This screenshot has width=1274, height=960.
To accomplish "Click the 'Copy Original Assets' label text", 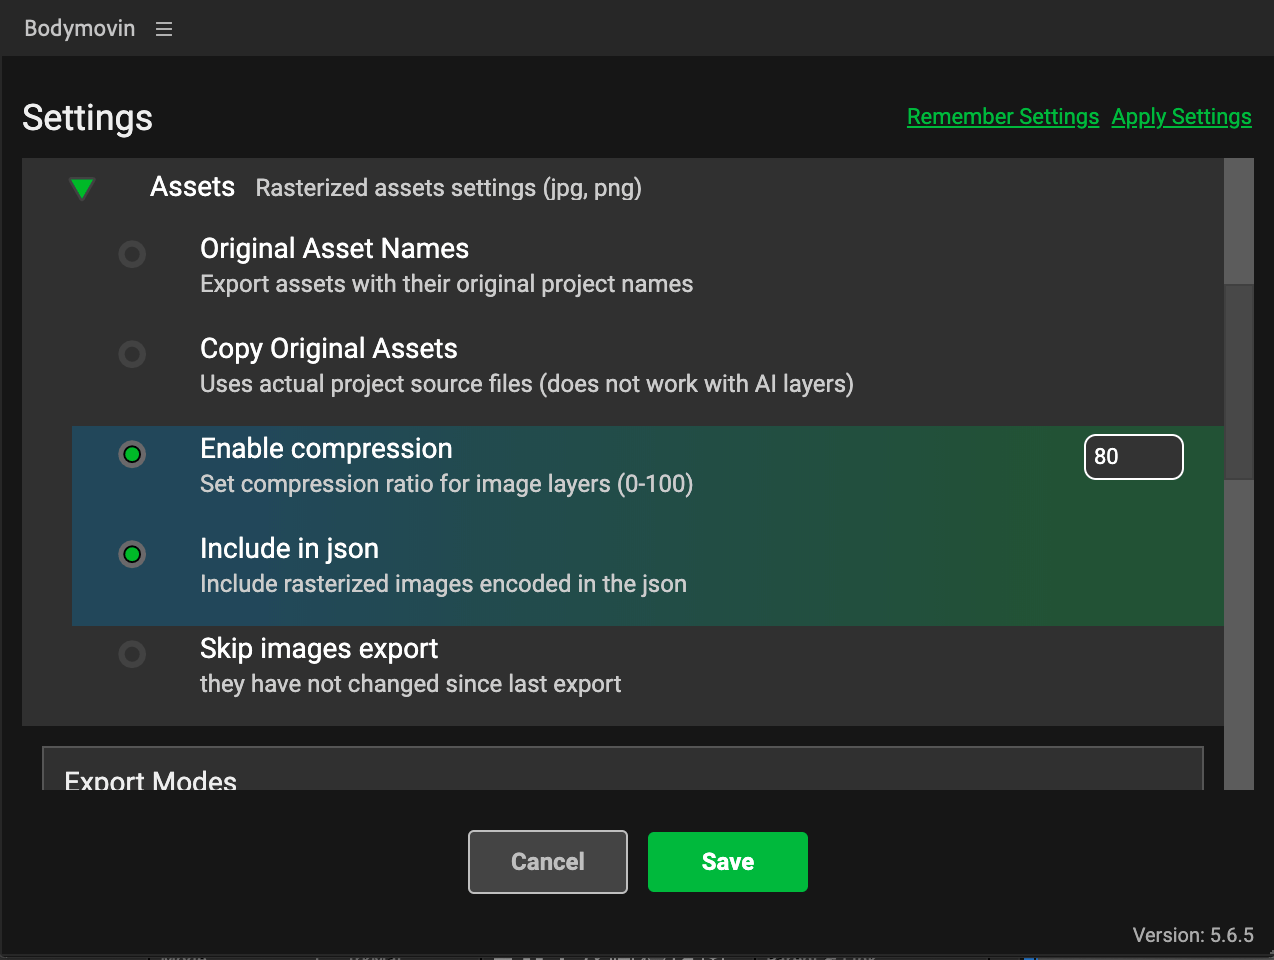I will pyautogui.click(x=328, y=349).
